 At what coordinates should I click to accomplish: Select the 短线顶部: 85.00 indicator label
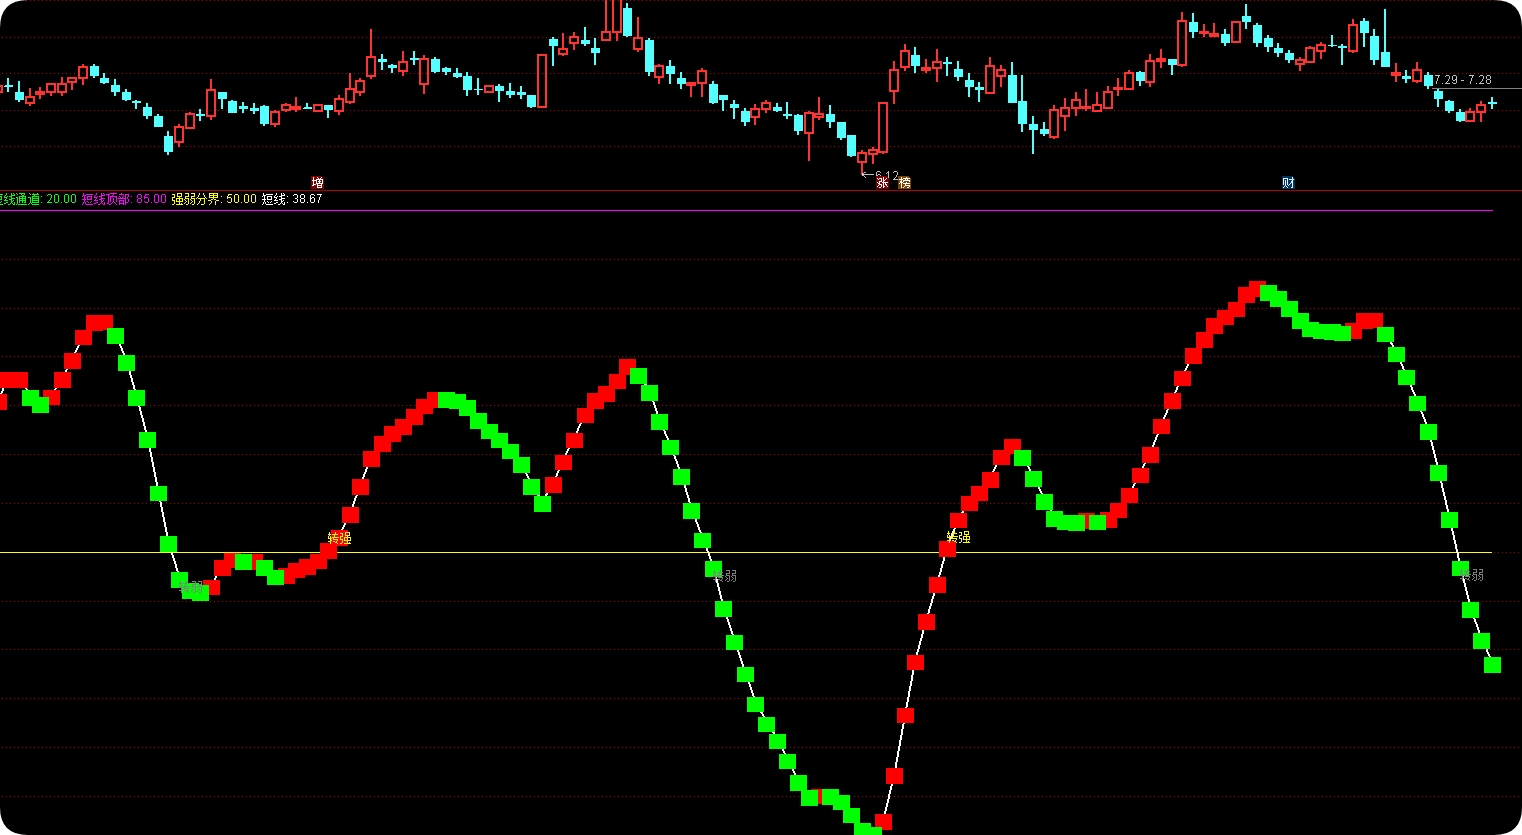pos(124,199)
